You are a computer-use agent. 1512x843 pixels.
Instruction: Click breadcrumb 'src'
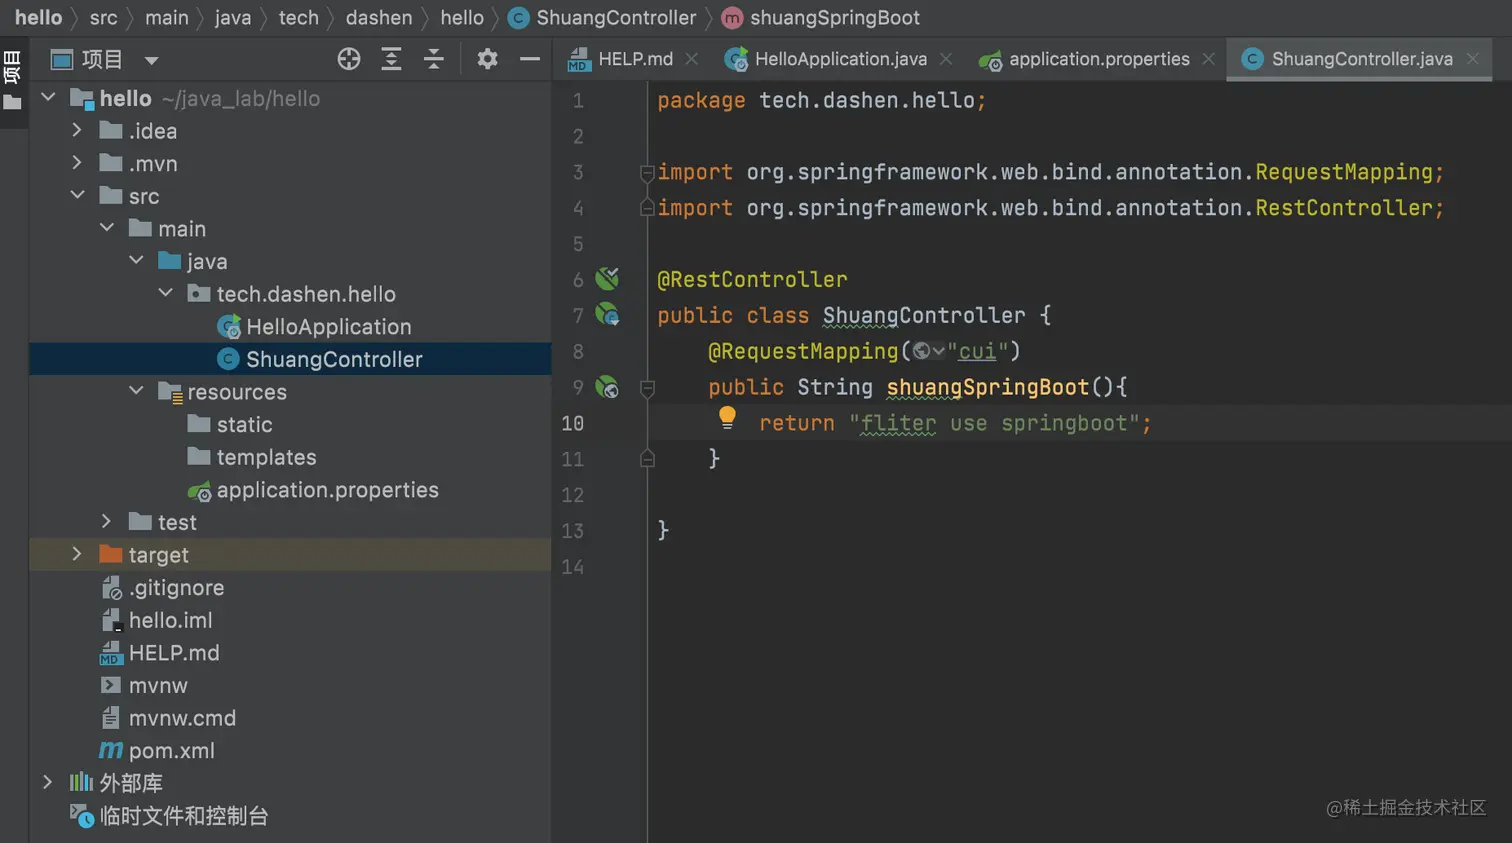pyautogui.click(x=103, y=18)
